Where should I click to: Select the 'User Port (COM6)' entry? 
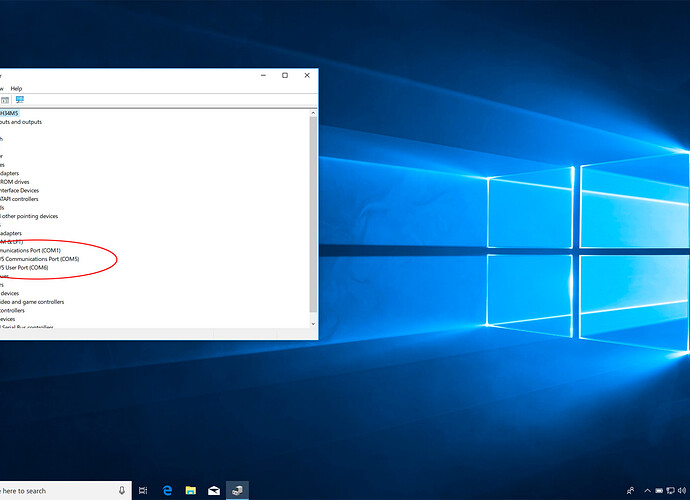[24, 268]
